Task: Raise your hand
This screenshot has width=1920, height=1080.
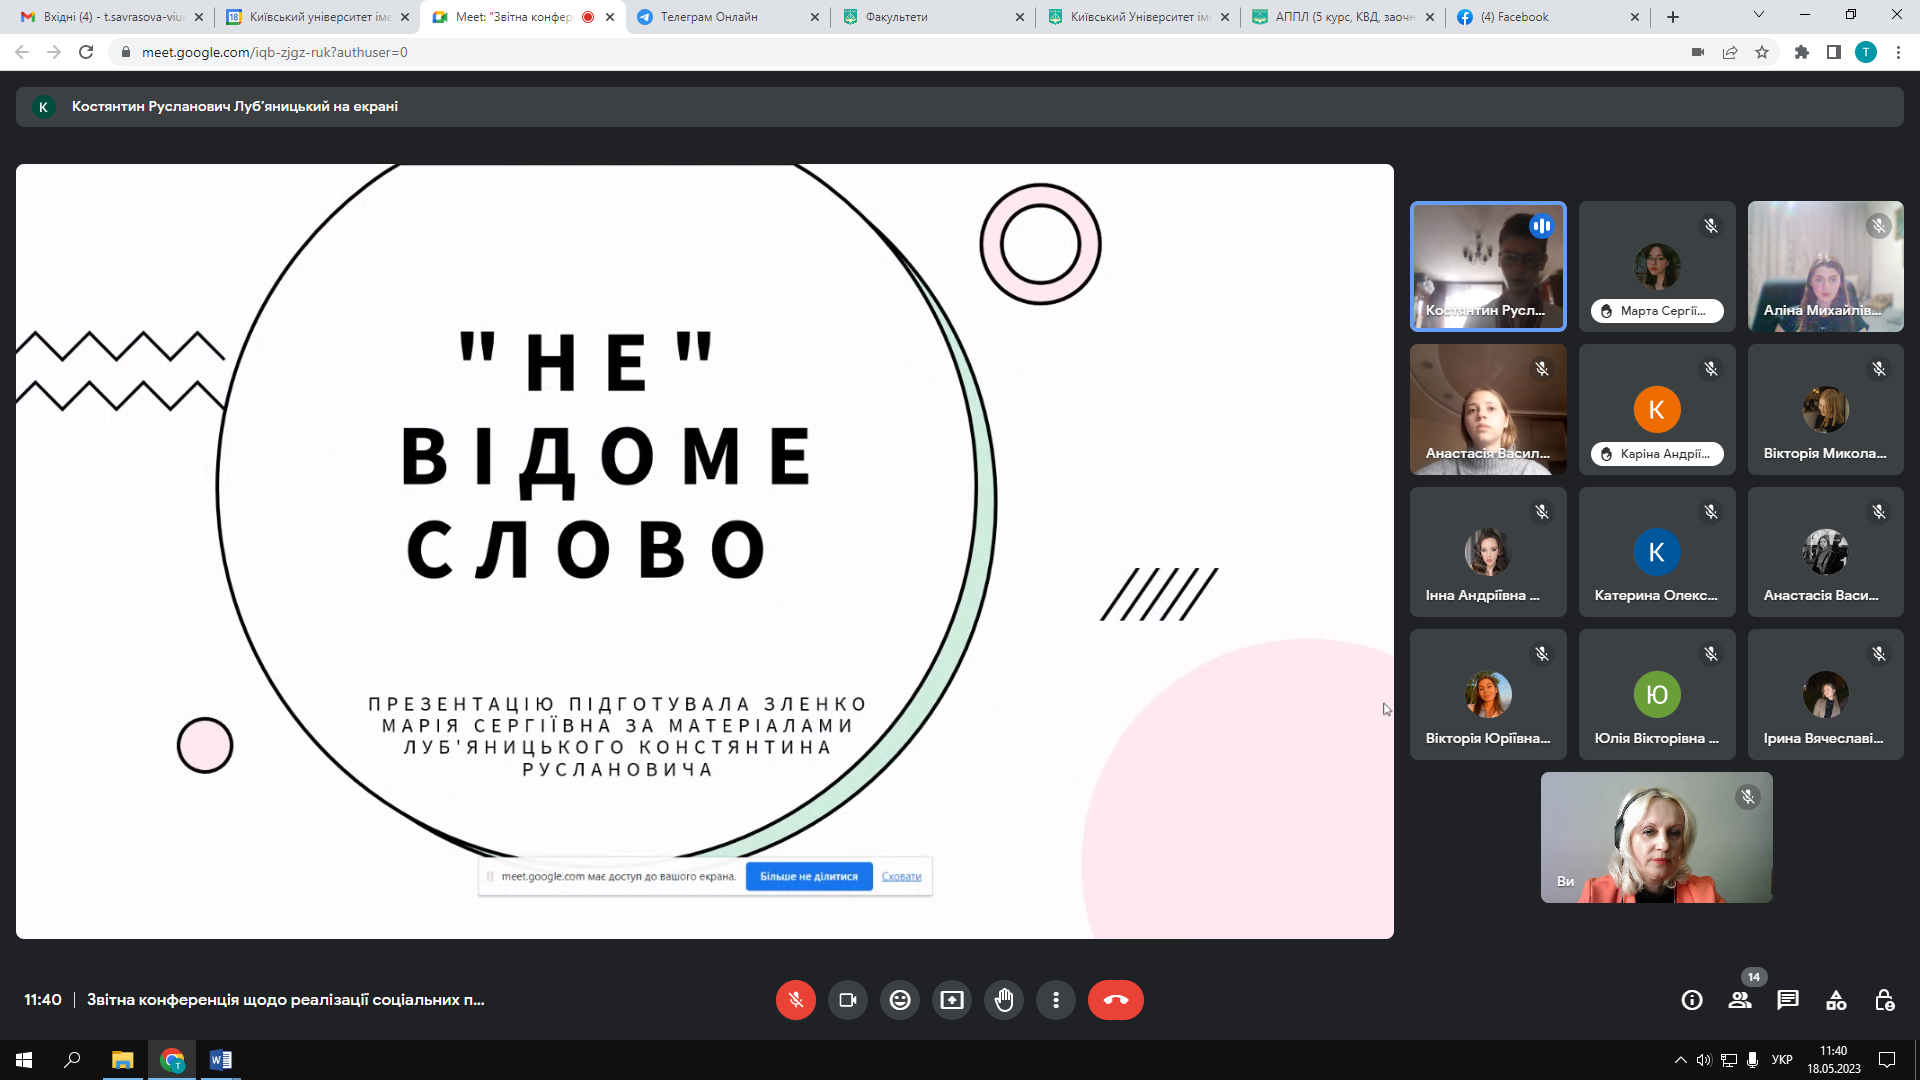Action: (x=1004, y=1000)
